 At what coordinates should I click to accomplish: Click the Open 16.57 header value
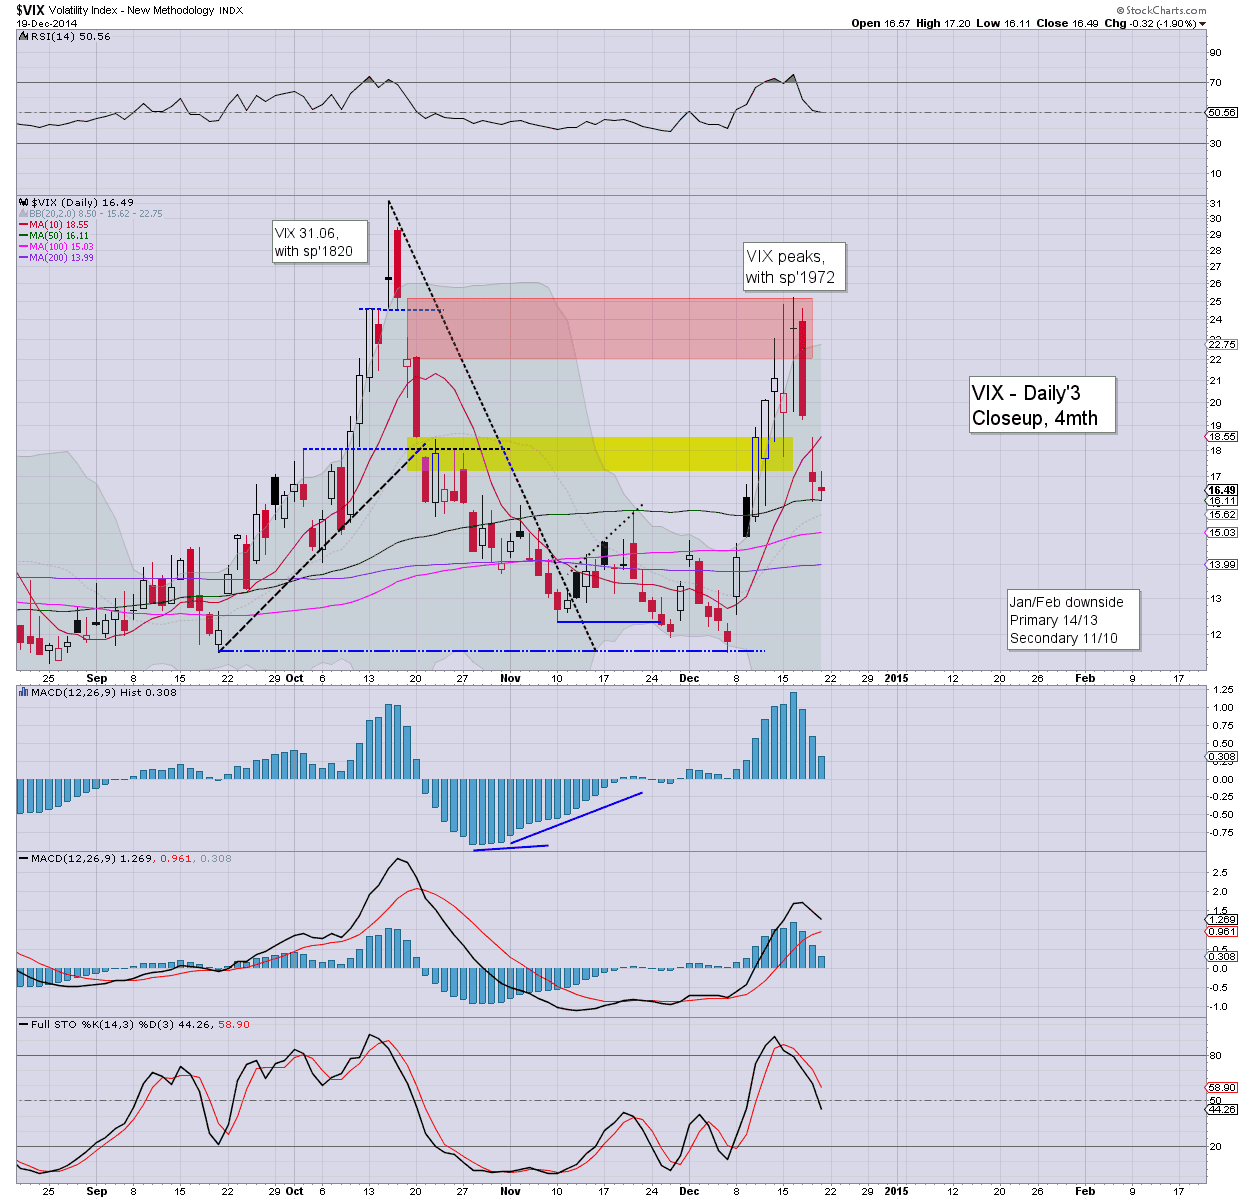tap(880, 23)
